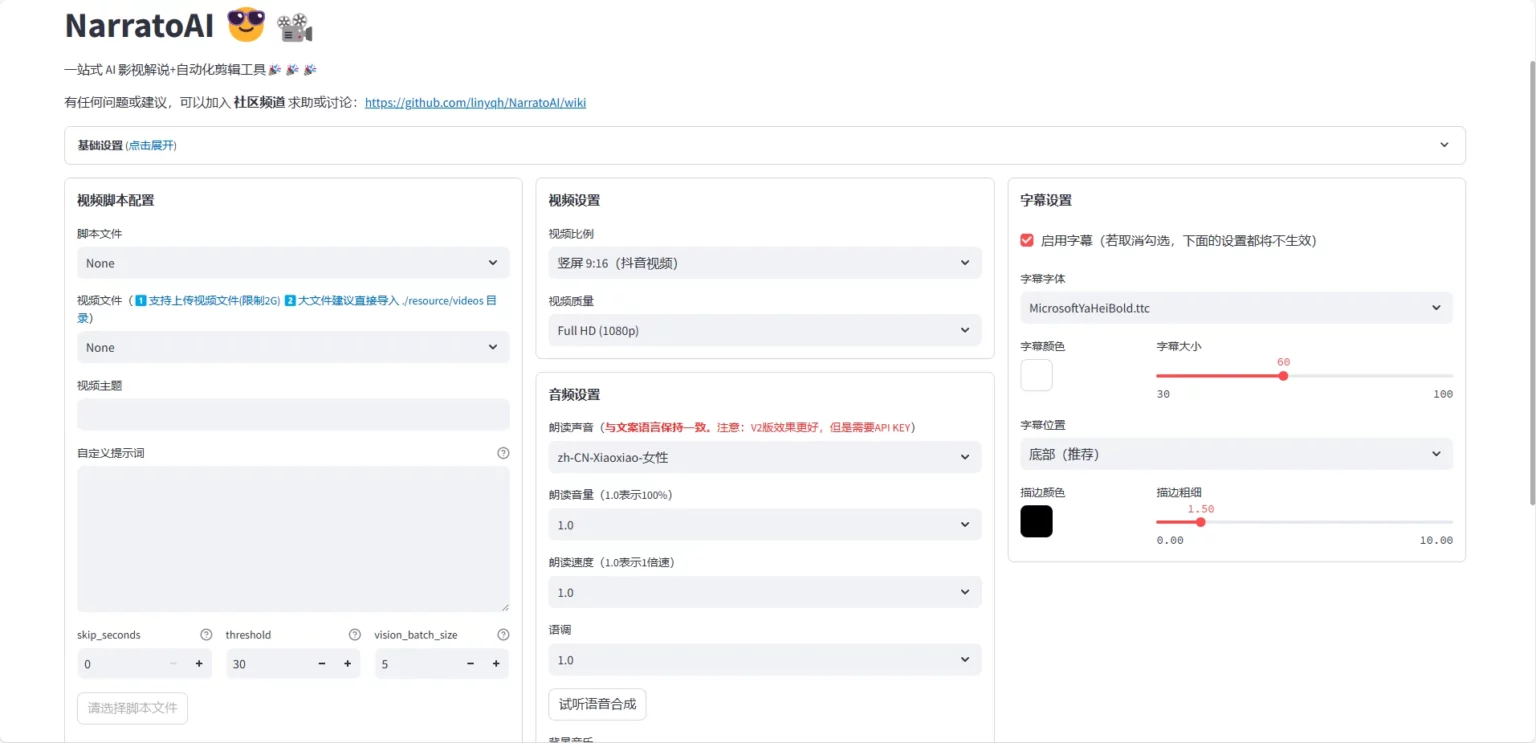Open the NarratoAI GitHub wiki link
The height and width of the screenshot is (743, 1536).
click(x=475, y=103)
